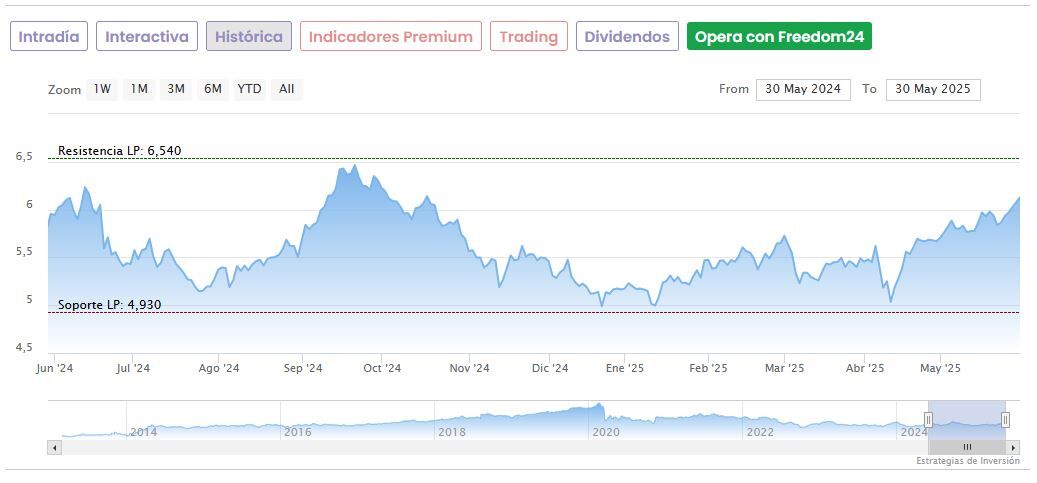Click the To date input field
The height and width of the screenshot is (483, 1037).
[x=933, y=89]
